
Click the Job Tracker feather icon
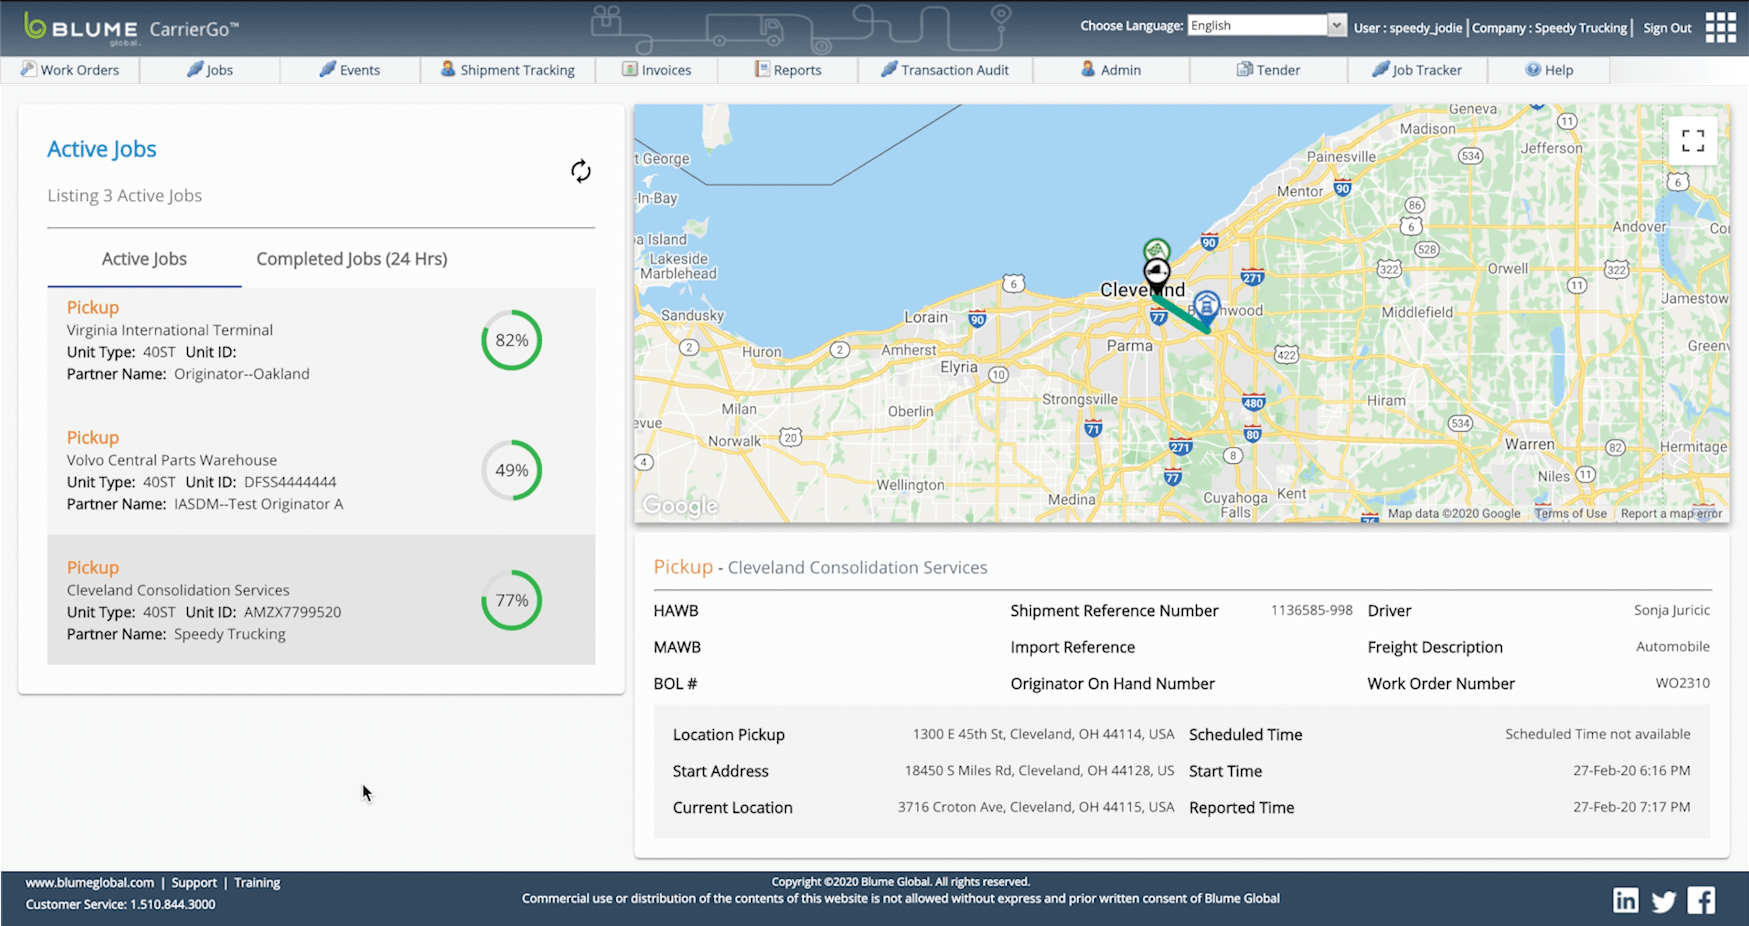pyautogui.click(x=1381, y=69)
